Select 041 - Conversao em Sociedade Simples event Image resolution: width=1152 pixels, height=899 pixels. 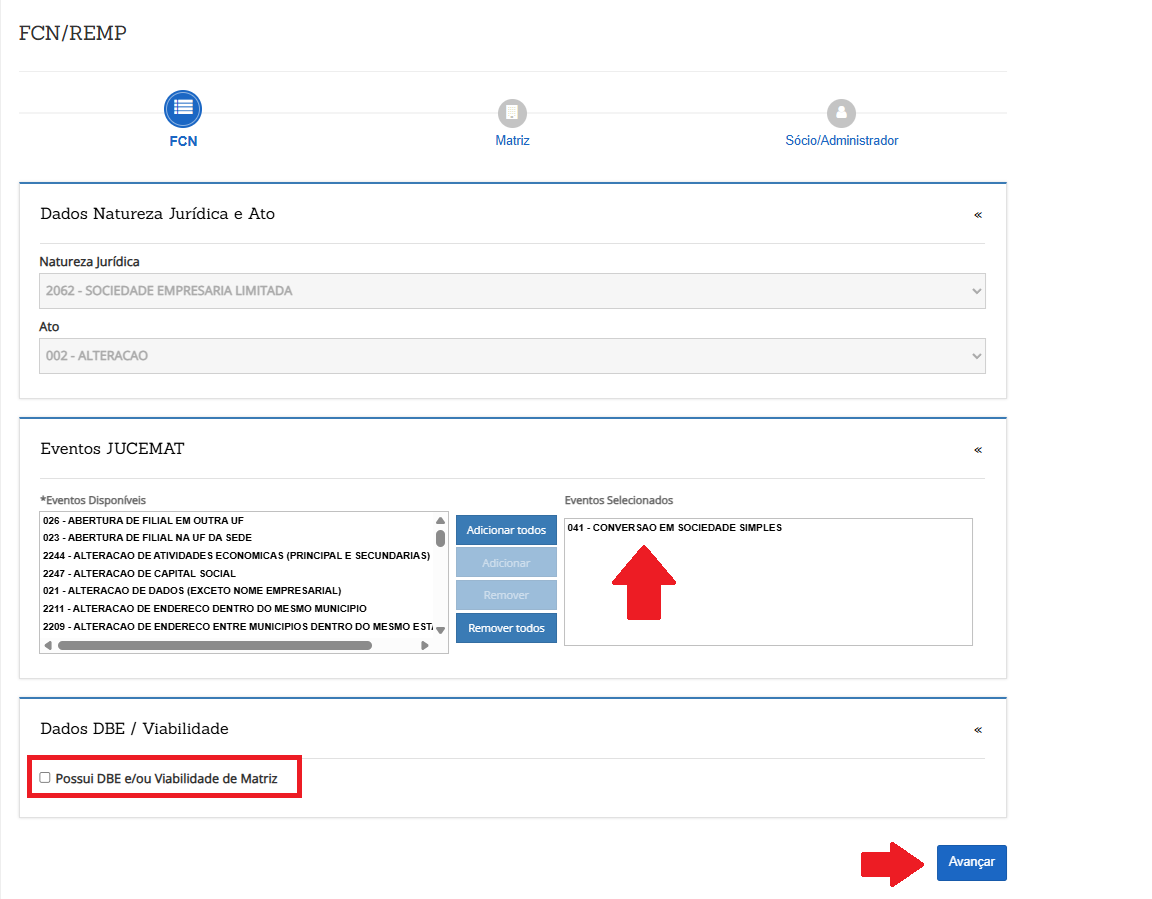(674, 528)
